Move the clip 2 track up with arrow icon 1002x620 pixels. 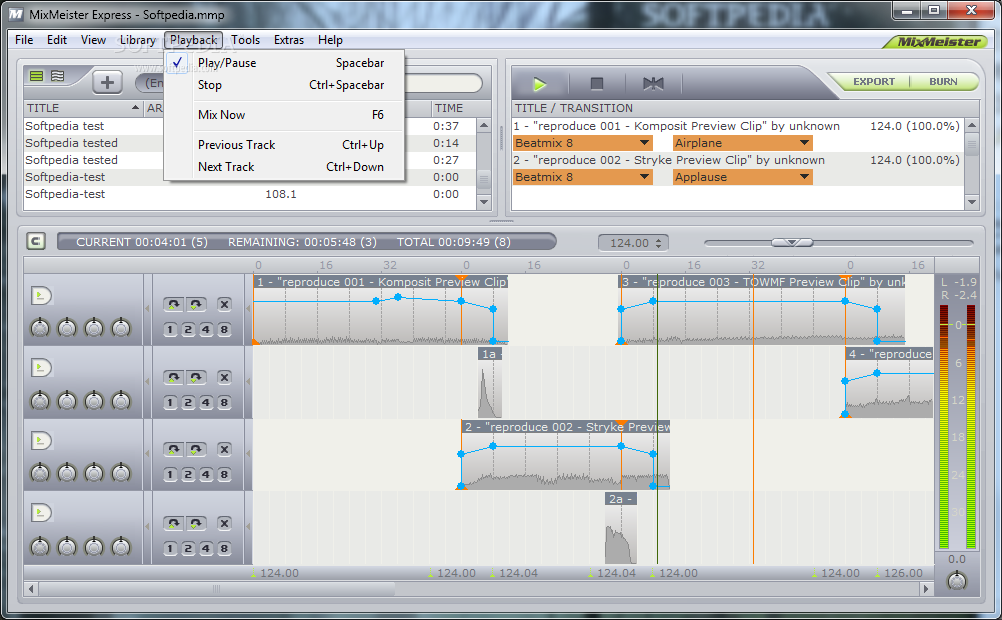coord(173,449)
